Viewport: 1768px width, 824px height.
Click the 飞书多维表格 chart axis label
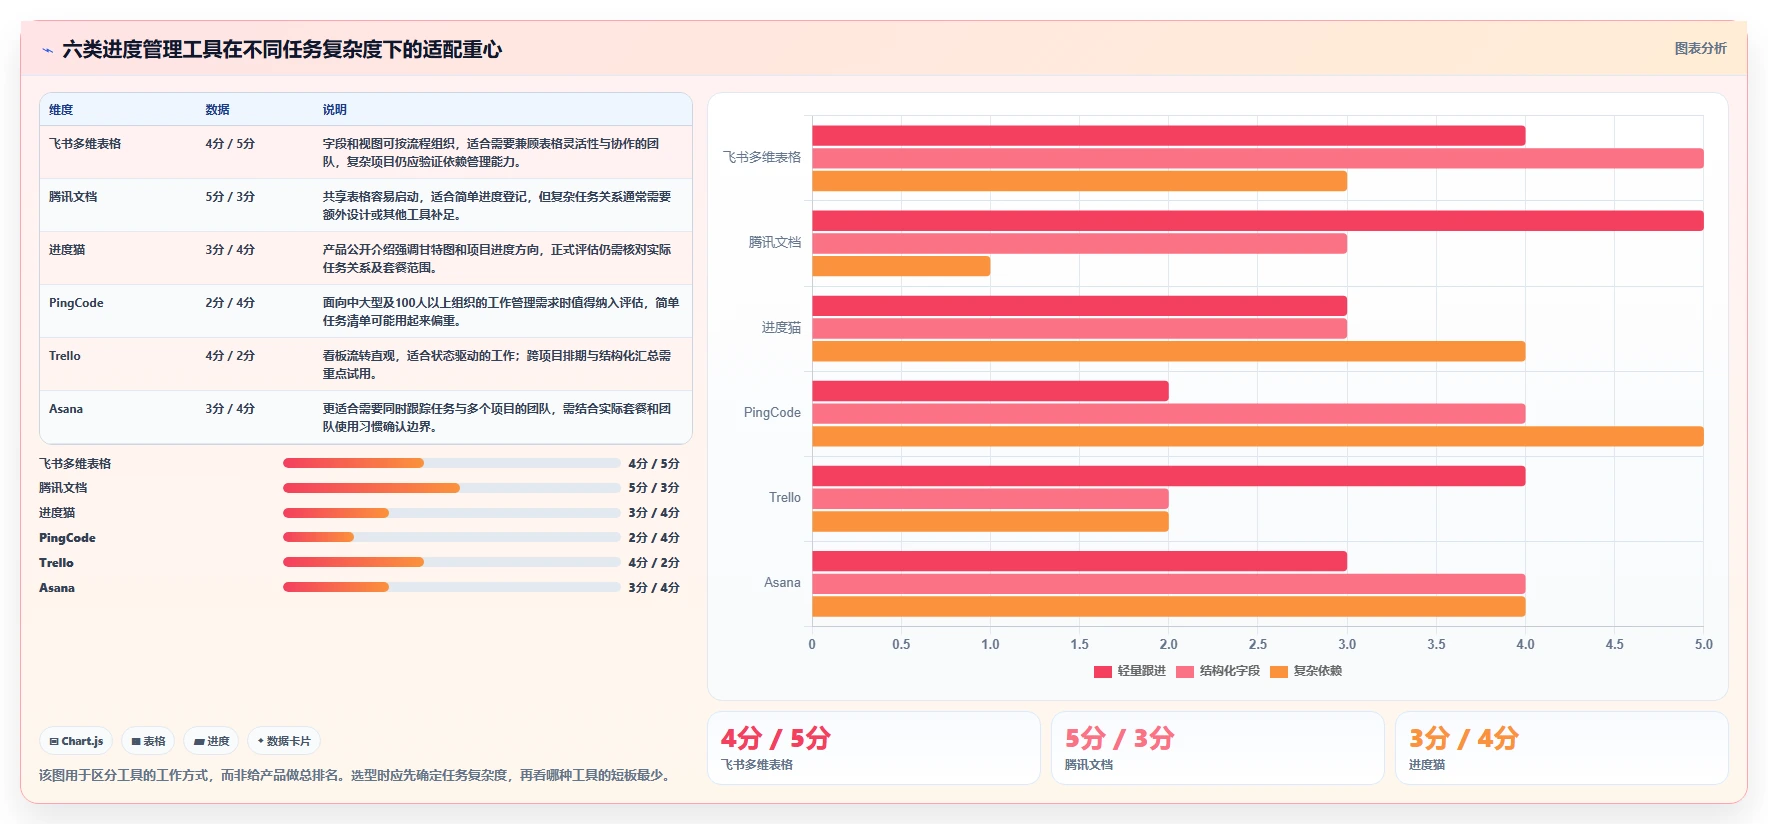[762, 157]
